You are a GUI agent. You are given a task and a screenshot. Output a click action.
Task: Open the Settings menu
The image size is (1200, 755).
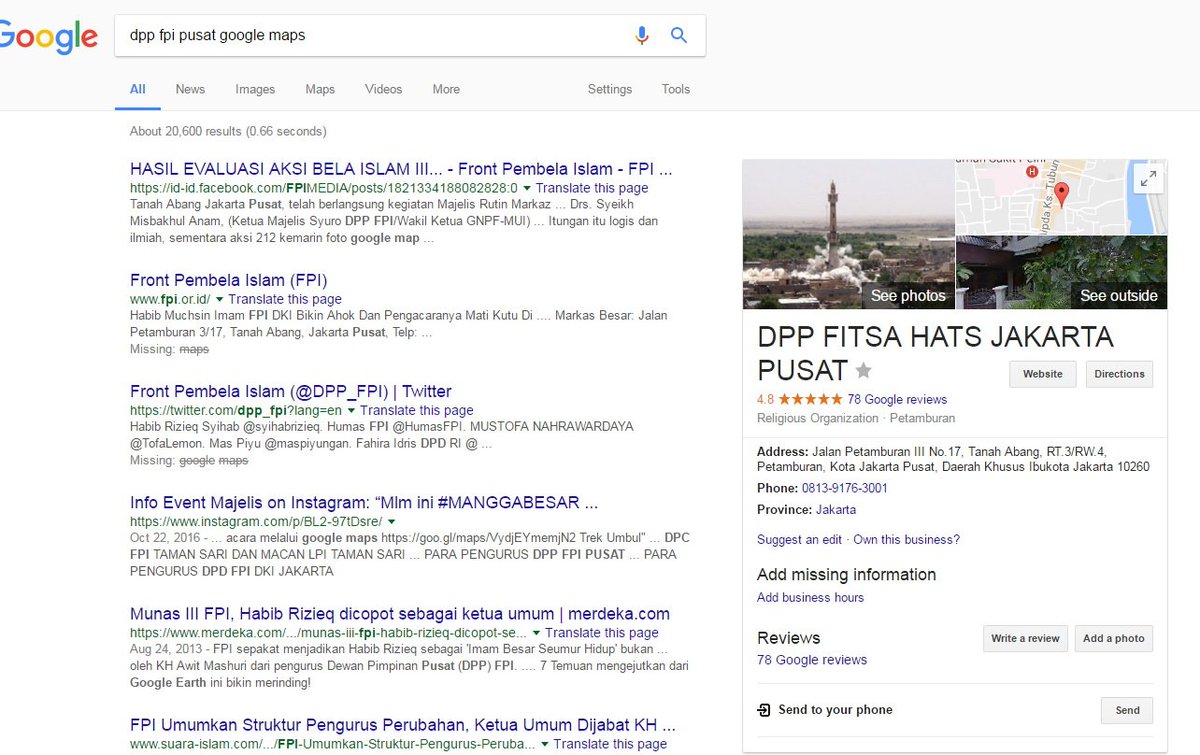coord(610,89)
